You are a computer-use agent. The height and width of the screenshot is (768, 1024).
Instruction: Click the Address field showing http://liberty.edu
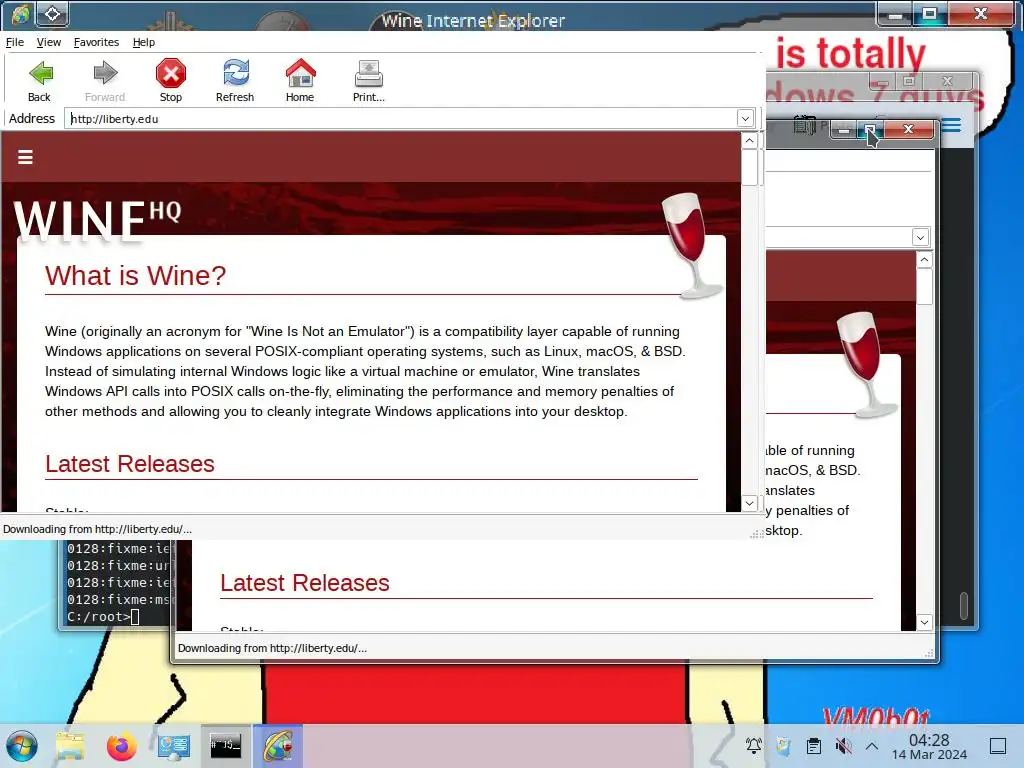coord(400,119)
